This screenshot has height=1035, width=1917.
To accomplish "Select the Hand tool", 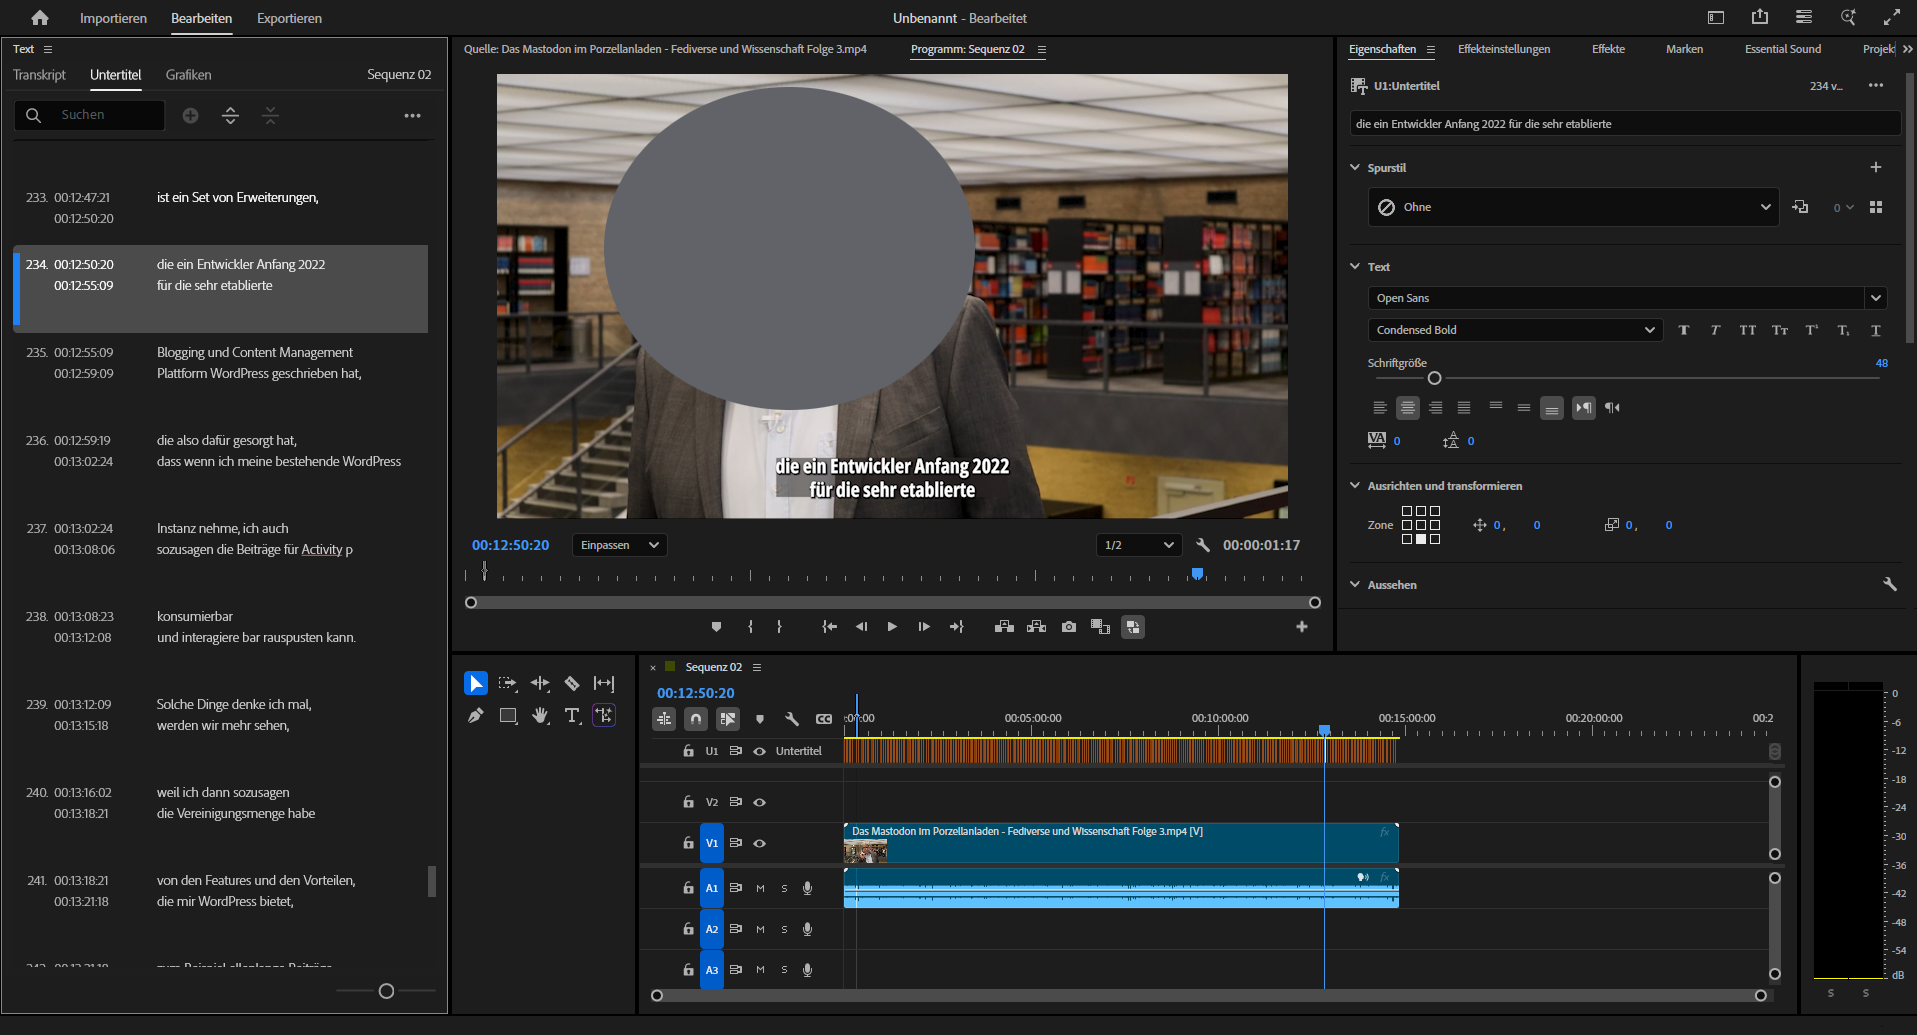I will pos(540,715).
